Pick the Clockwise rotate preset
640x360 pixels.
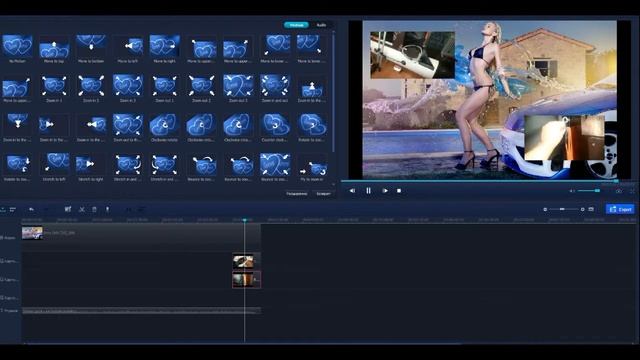point(164,125)
